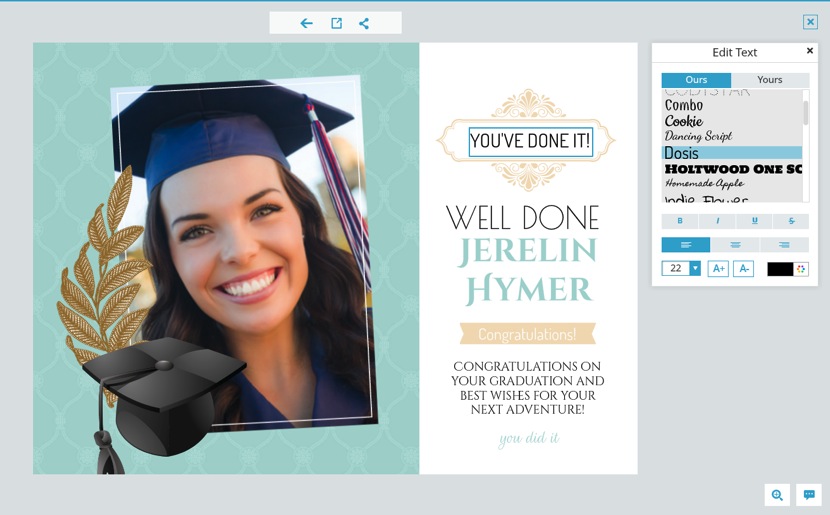The image size is (830, 515).
Task: Select the Indie Flower font
Action: tap(706, 198)
